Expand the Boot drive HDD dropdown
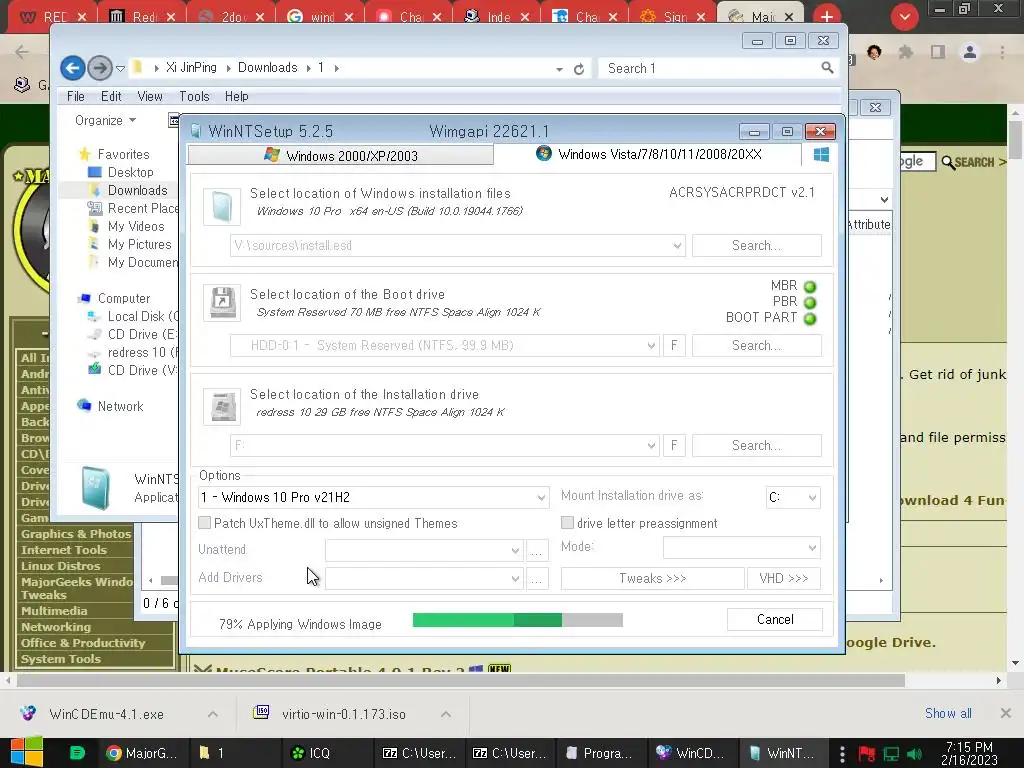 click(x=650, y=345)
